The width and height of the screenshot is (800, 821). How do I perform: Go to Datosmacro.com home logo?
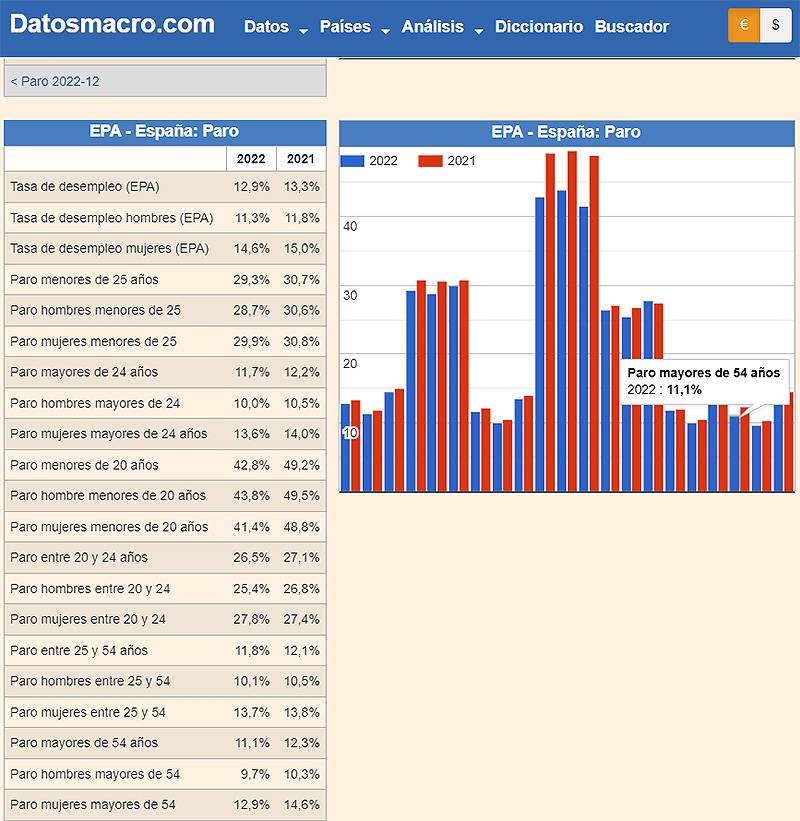point(112,25)
